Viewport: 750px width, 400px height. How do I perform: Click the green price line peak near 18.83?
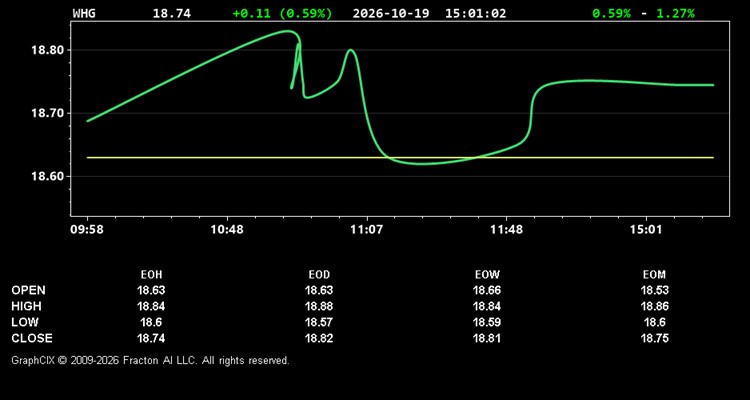pos(287,31)
